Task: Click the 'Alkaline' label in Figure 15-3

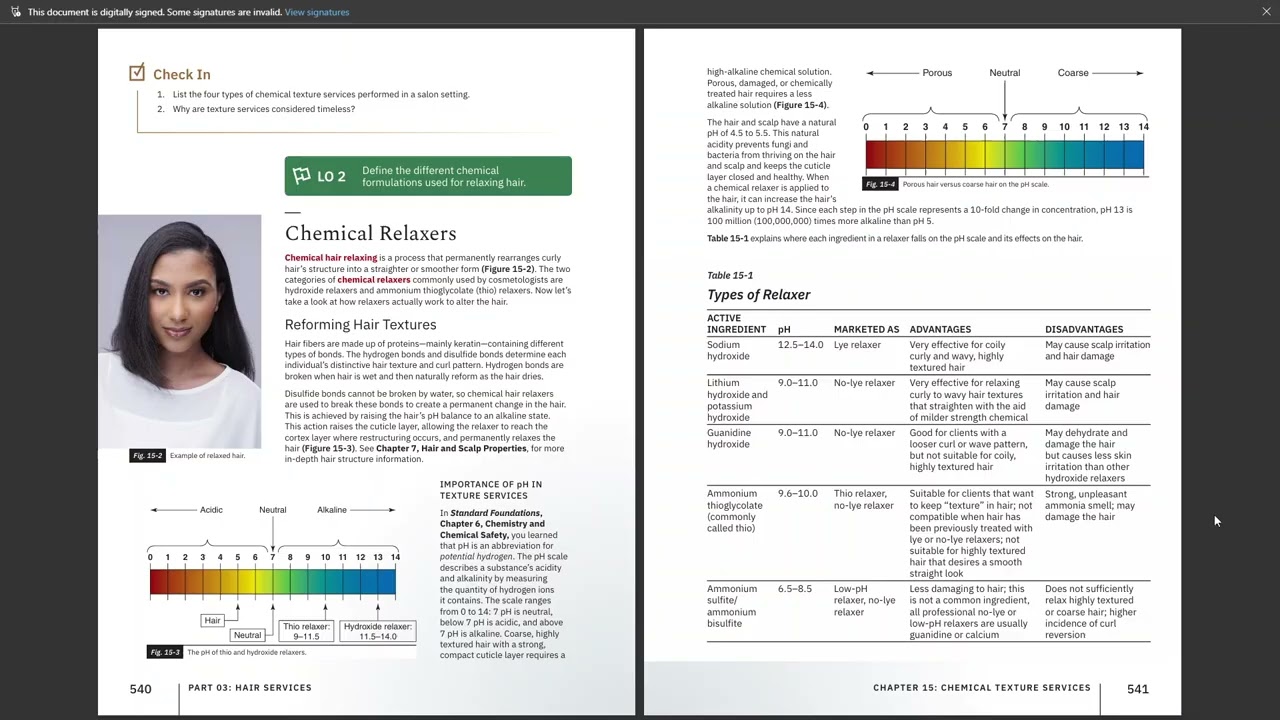Action: click(332, 510)
